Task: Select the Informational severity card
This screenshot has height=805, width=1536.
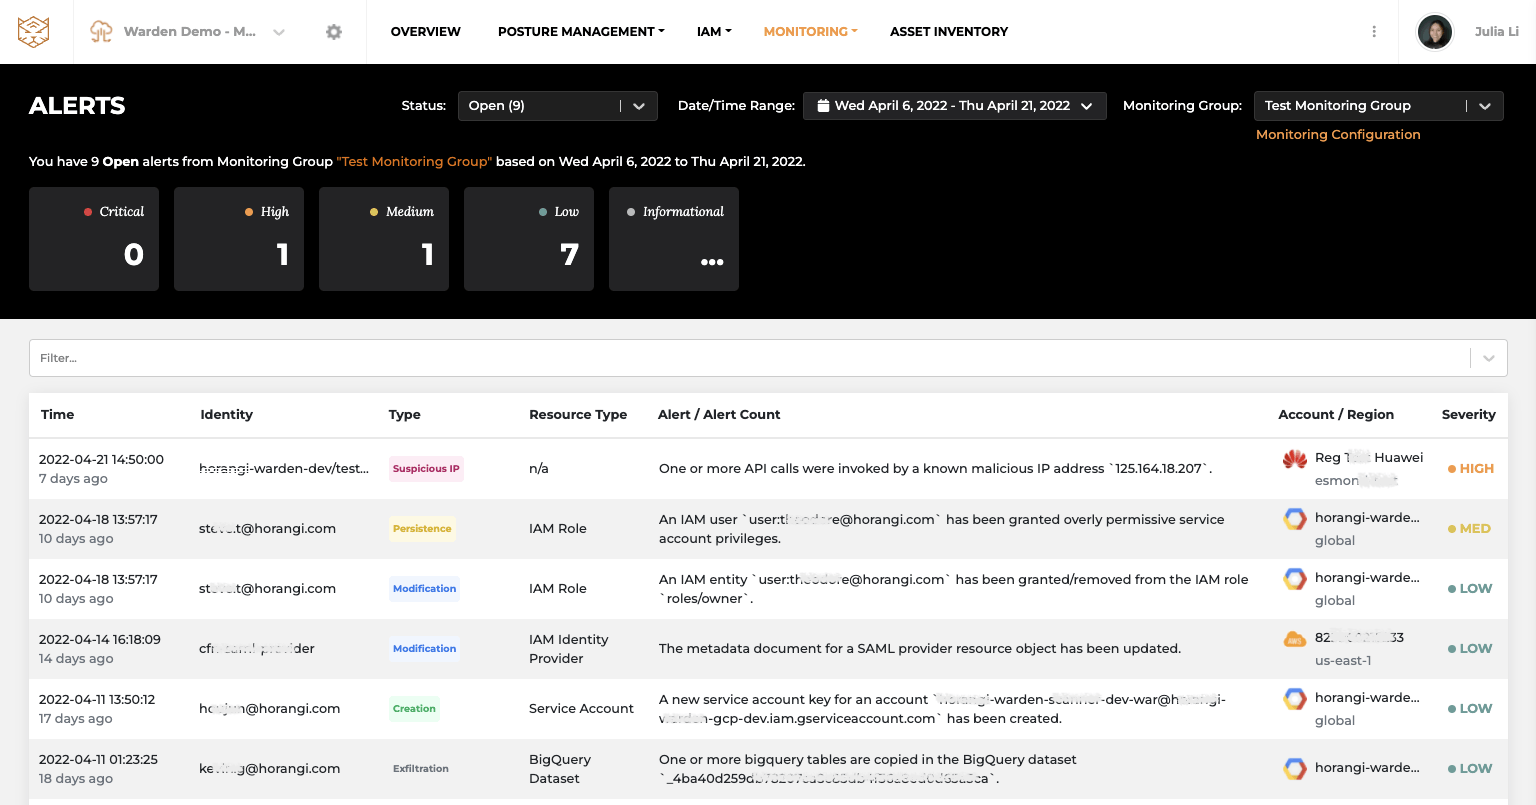Action: (674, 239)
